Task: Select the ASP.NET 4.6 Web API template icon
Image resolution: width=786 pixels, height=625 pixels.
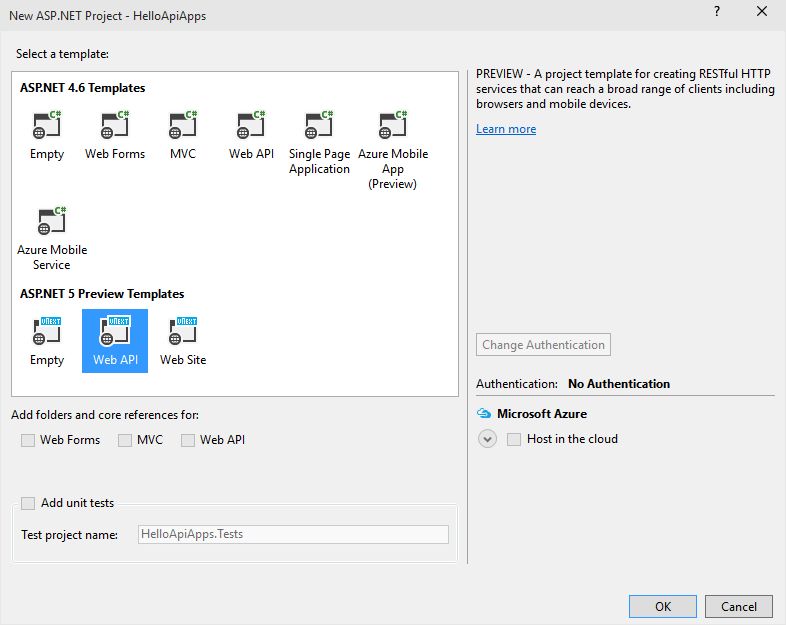Action: pyautogui.click(x=251, y=125)
